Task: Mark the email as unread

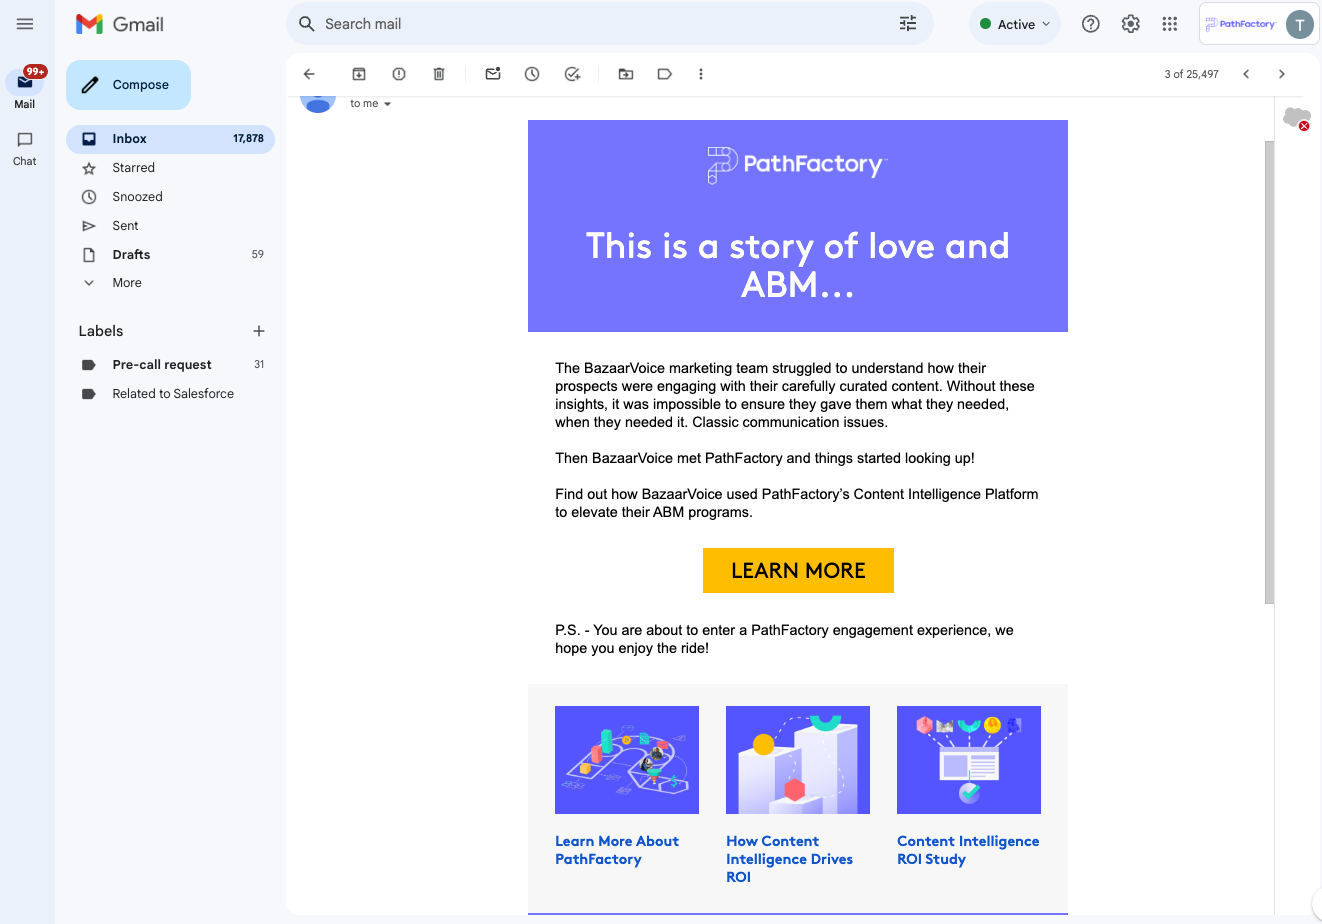Action: (493, 74)
